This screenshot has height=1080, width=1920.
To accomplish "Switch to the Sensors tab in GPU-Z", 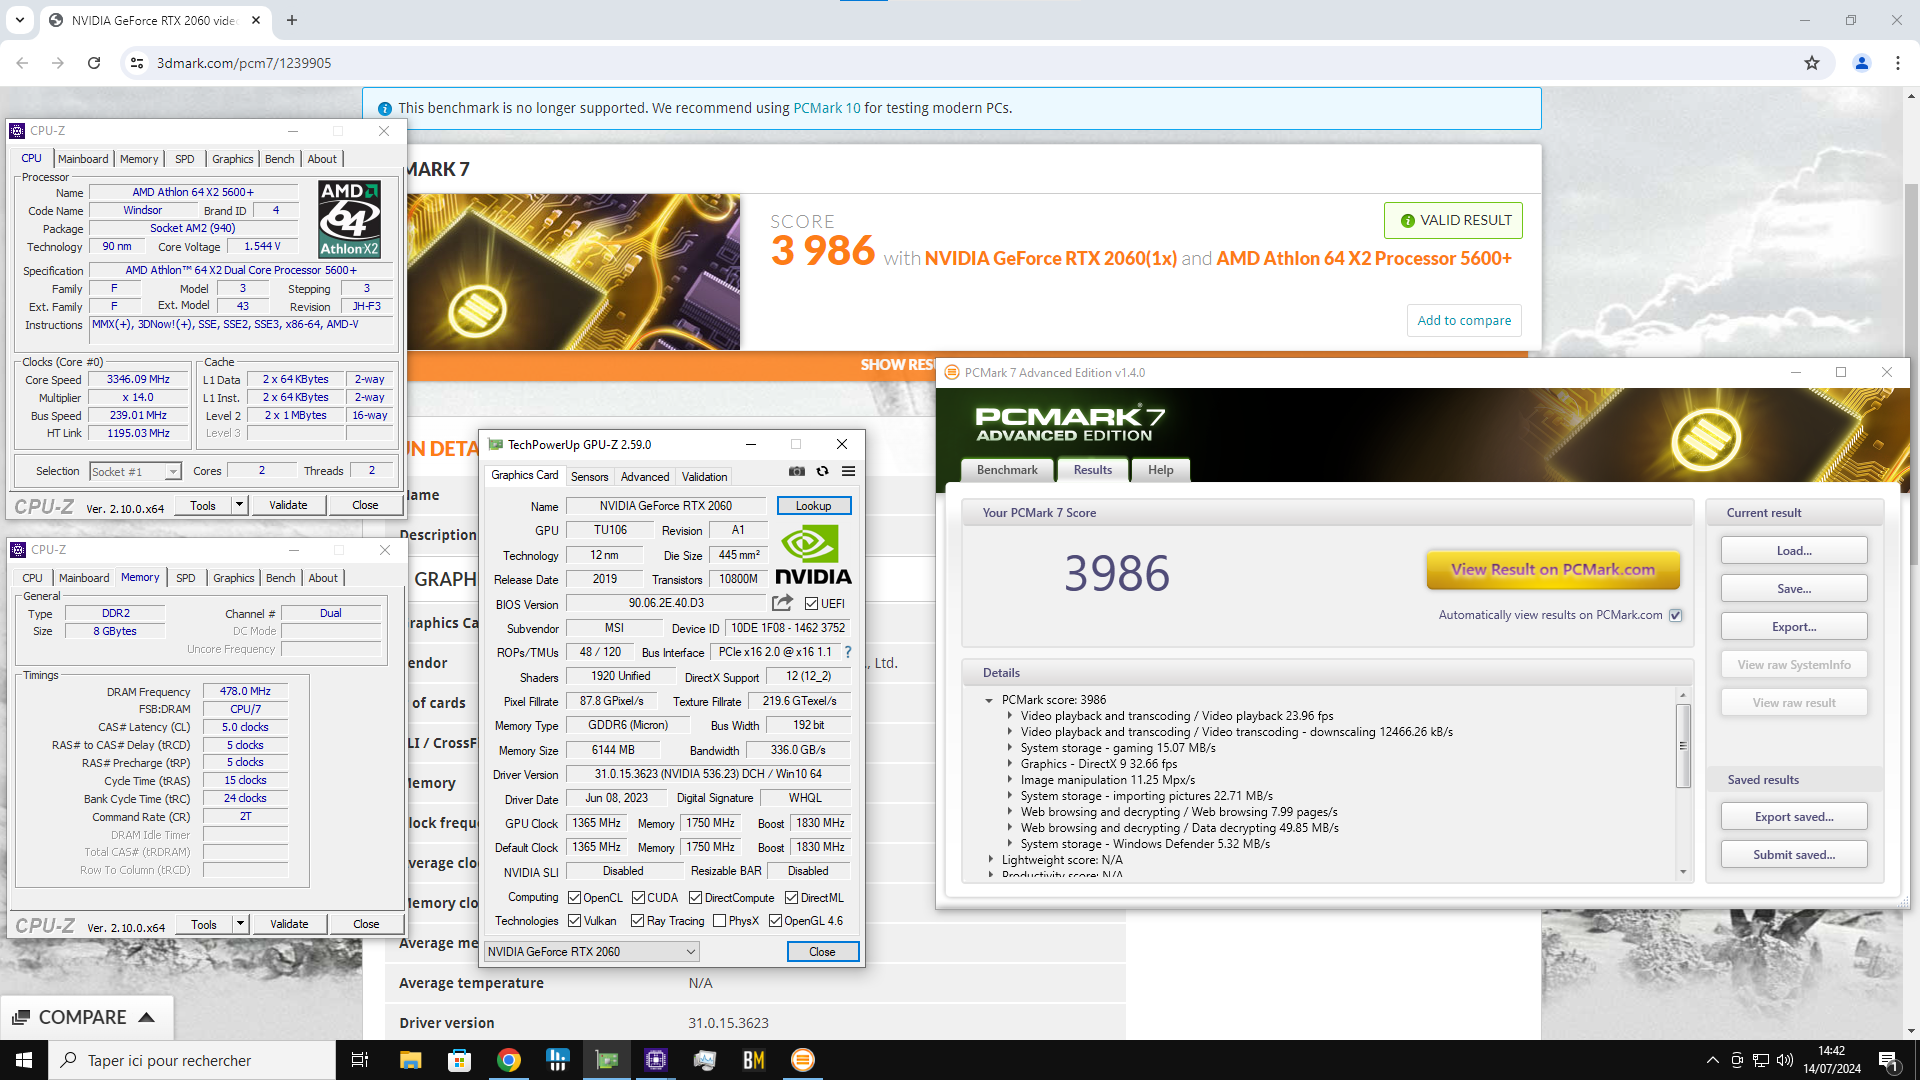I will pos(589,477).
